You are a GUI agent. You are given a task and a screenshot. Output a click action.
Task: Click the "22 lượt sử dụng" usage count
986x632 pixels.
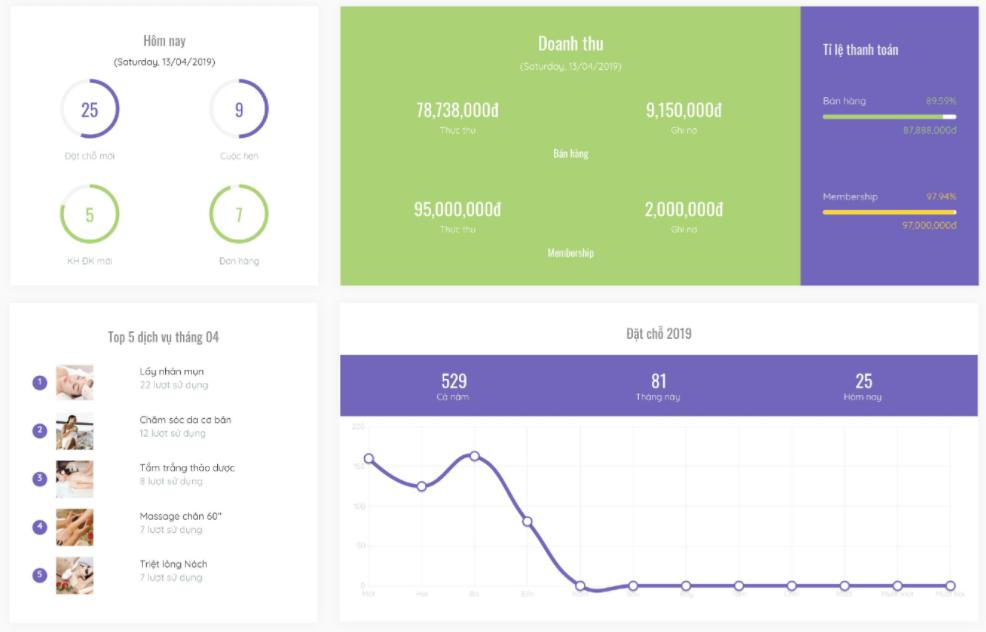pyautogui.click(x=174, y=385)
